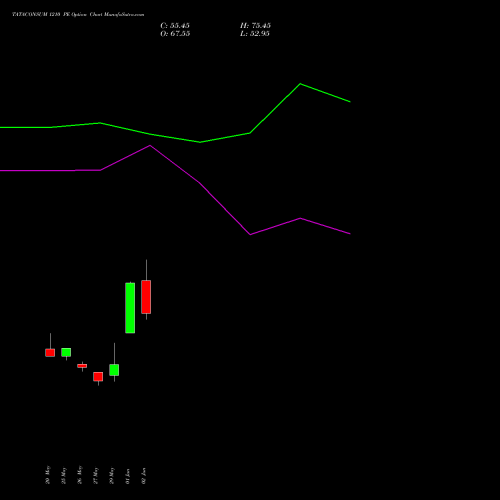Viewport: 500px width, 500px height.
Task: Click the chart title text at top left
Action: [78, 15]
